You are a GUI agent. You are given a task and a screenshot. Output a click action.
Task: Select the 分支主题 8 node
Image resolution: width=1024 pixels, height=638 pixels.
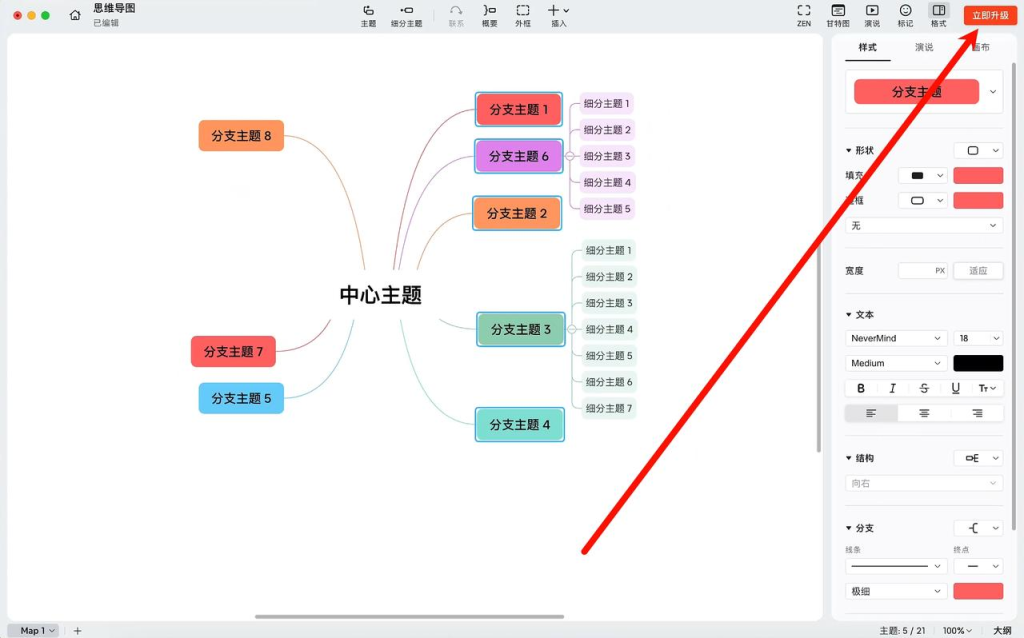point(241,136)
